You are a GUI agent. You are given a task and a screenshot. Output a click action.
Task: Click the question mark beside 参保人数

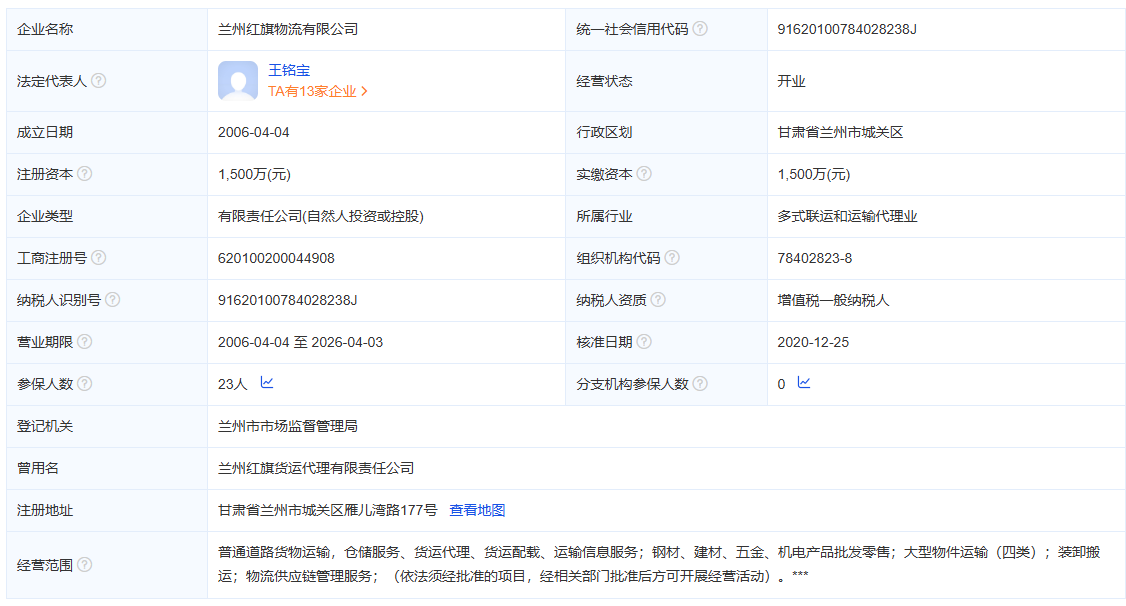[85, 383]
